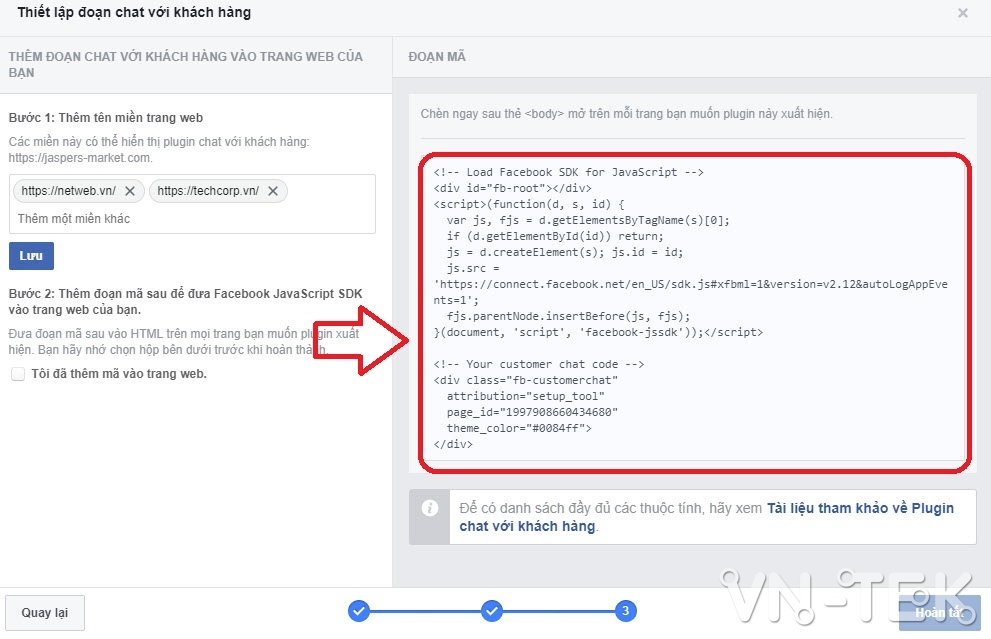991x639 pixels.
Task: Click the 'Chèn ngay sau thẻ <body>' instruction text
Action: click(x=626, y=114)
